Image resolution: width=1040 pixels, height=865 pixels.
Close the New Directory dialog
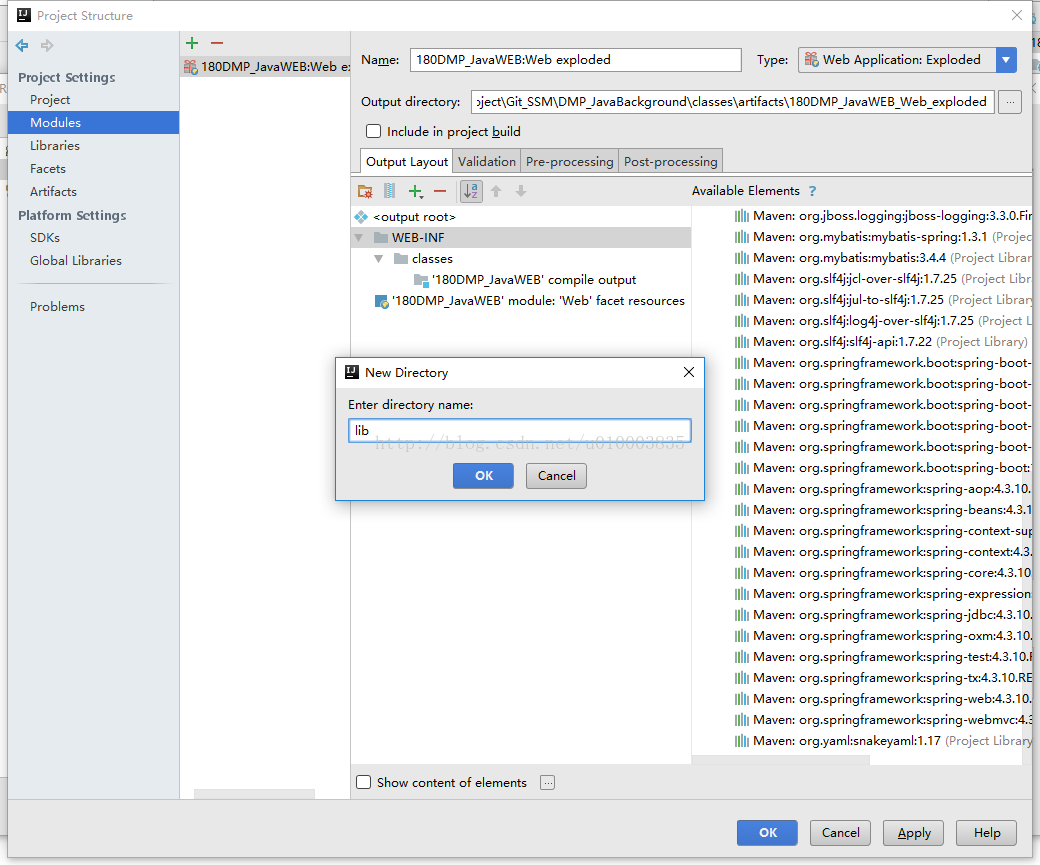[689, 372]
